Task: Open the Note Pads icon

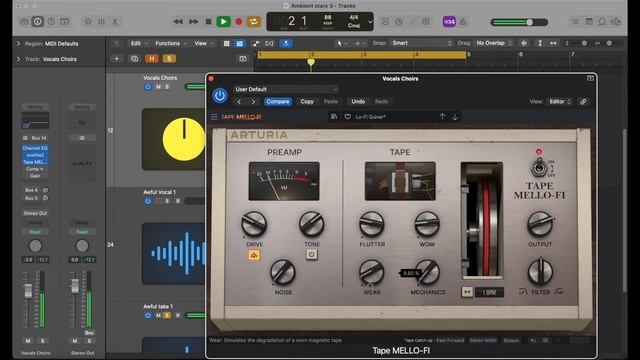Action: pos(589,22)
